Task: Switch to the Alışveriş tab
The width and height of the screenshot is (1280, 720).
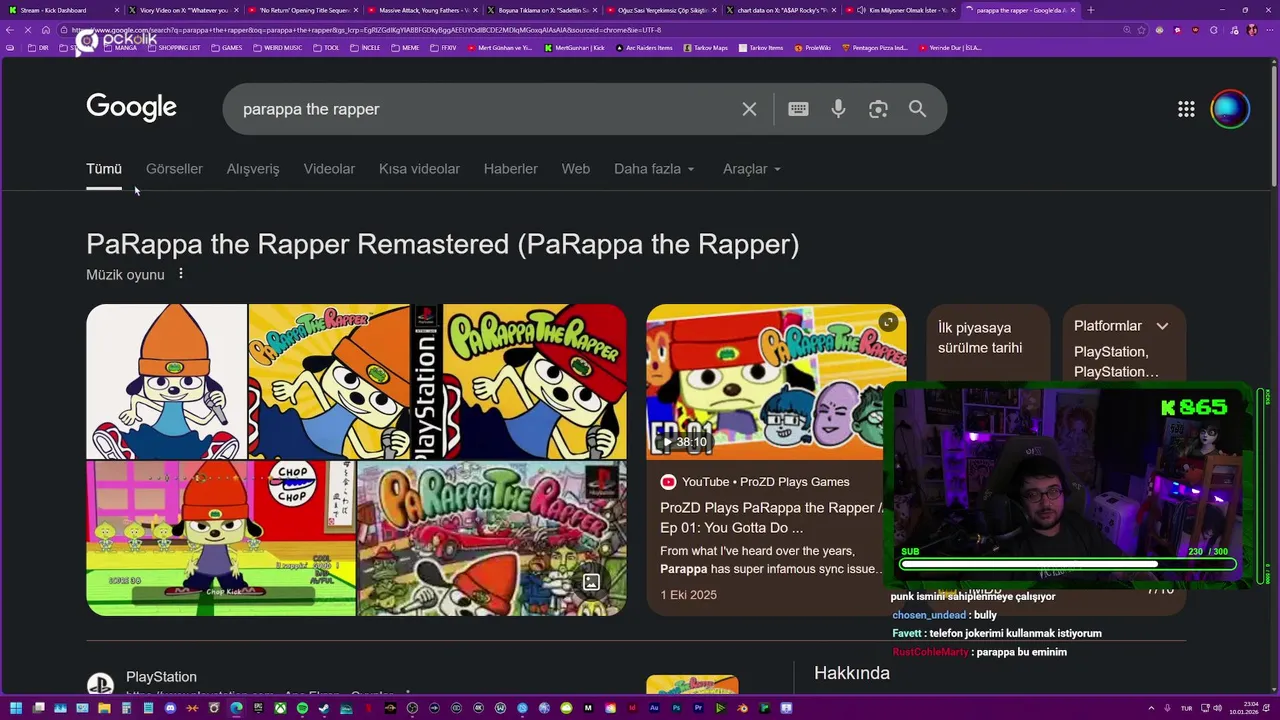Action: point(253,169)
